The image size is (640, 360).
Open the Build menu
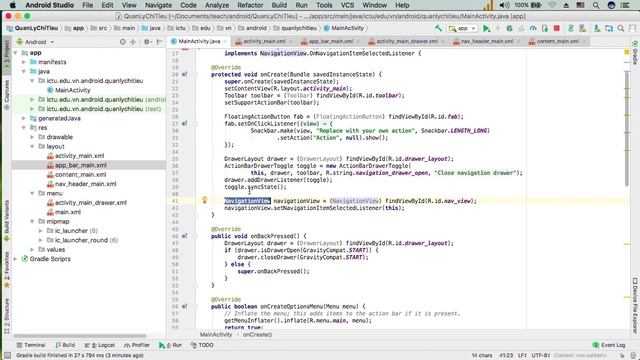coord(279,5)
